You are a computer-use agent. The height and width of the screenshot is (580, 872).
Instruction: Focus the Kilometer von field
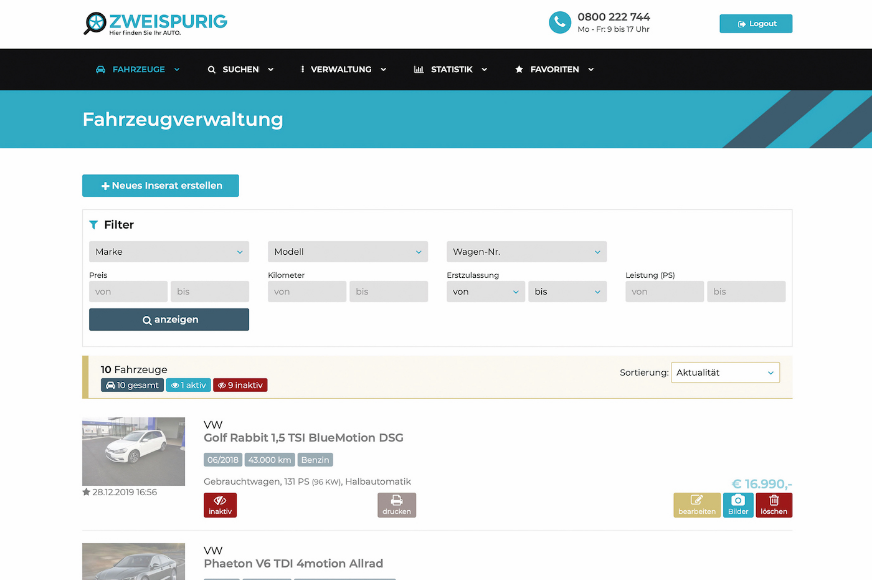coord(307,291)
